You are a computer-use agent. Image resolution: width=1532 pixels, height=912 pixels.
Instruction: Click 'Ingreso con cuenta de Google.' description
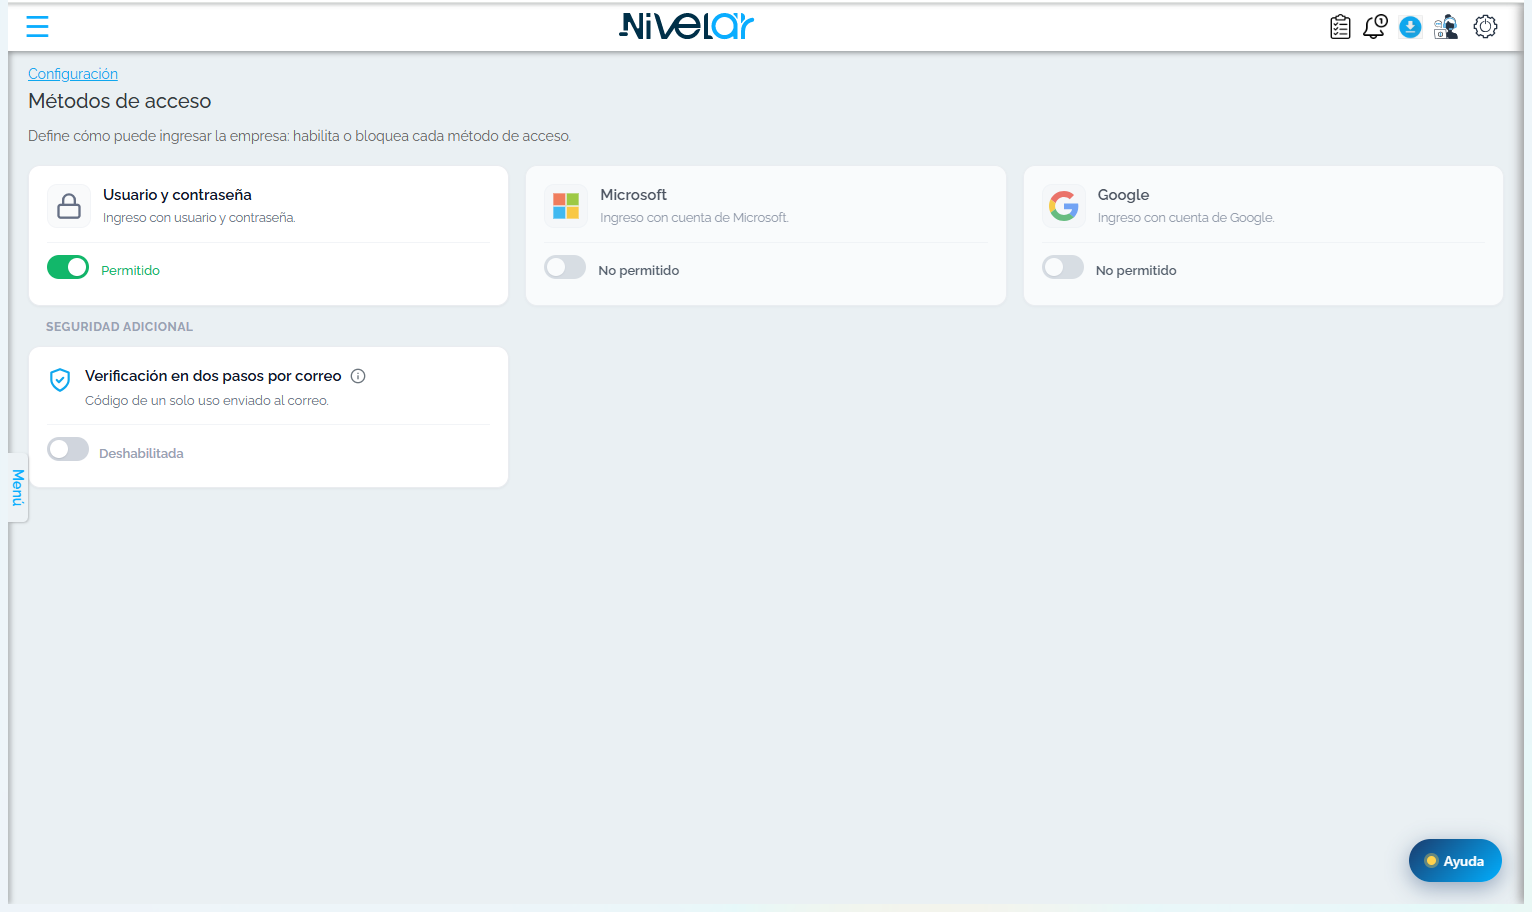coord(1186,218)
